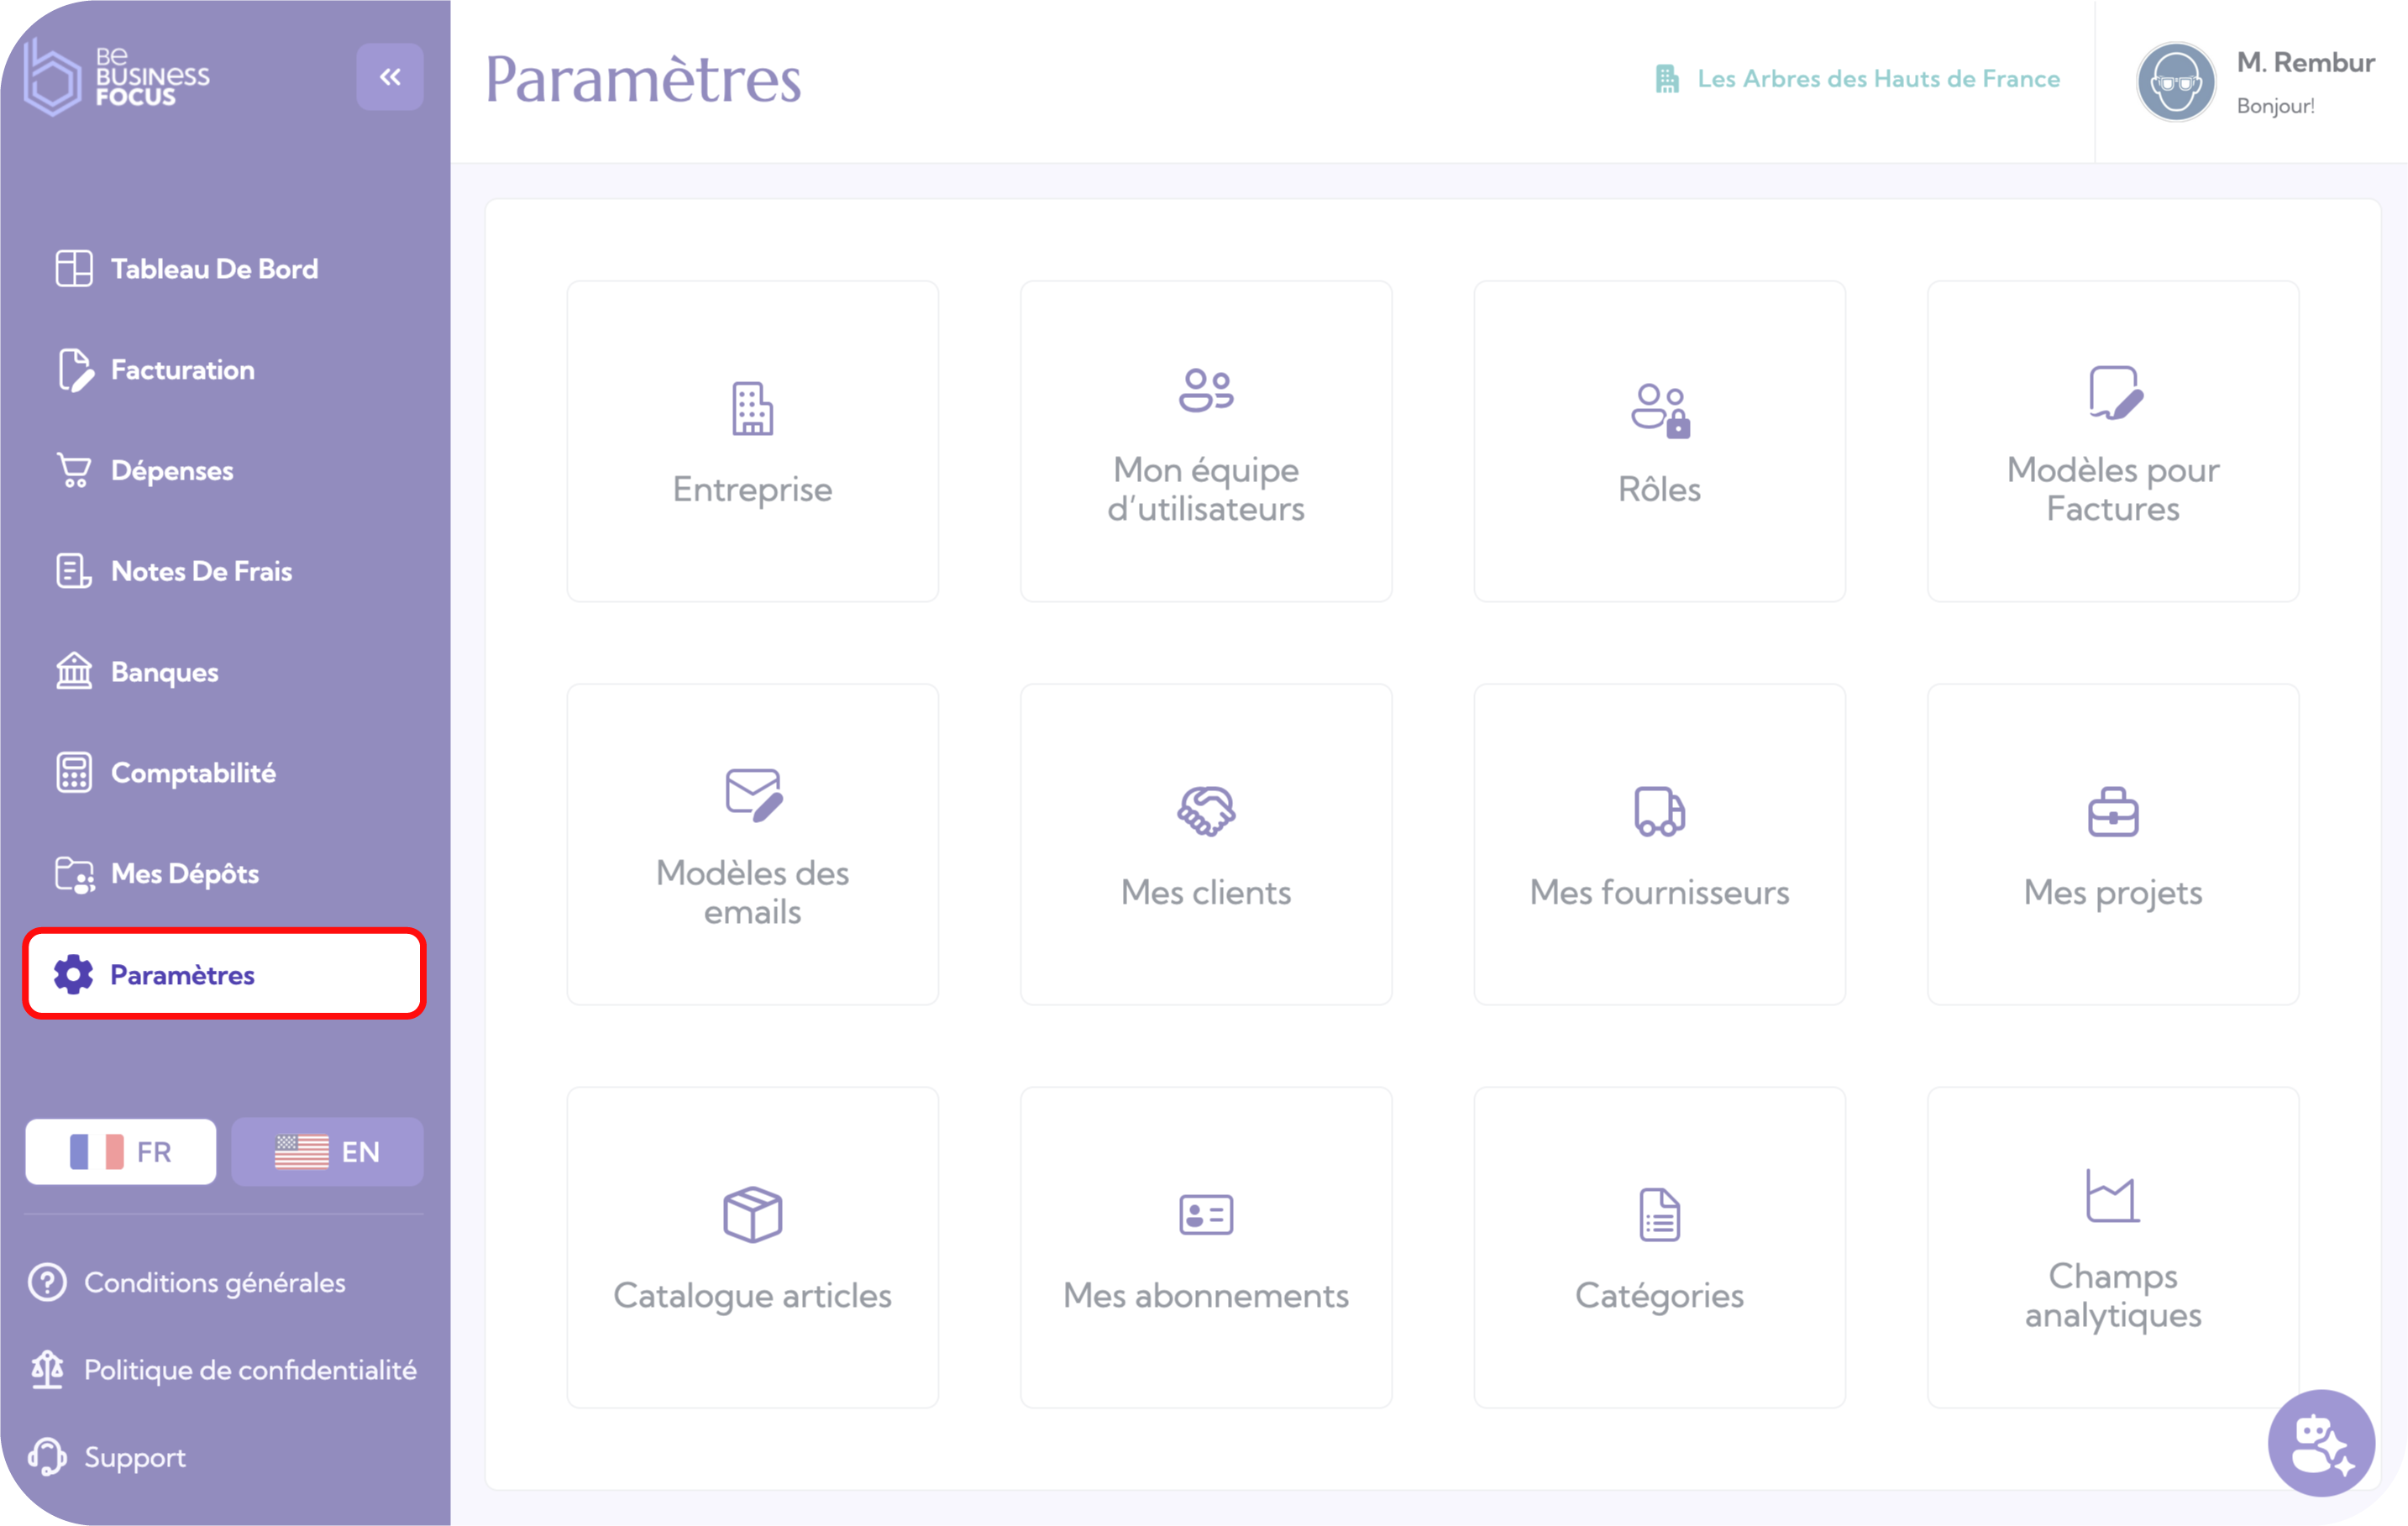Screen dimensions: 2408x1526
Task: Open the Mes abonnements card
Action: tap(1206, 1247)
